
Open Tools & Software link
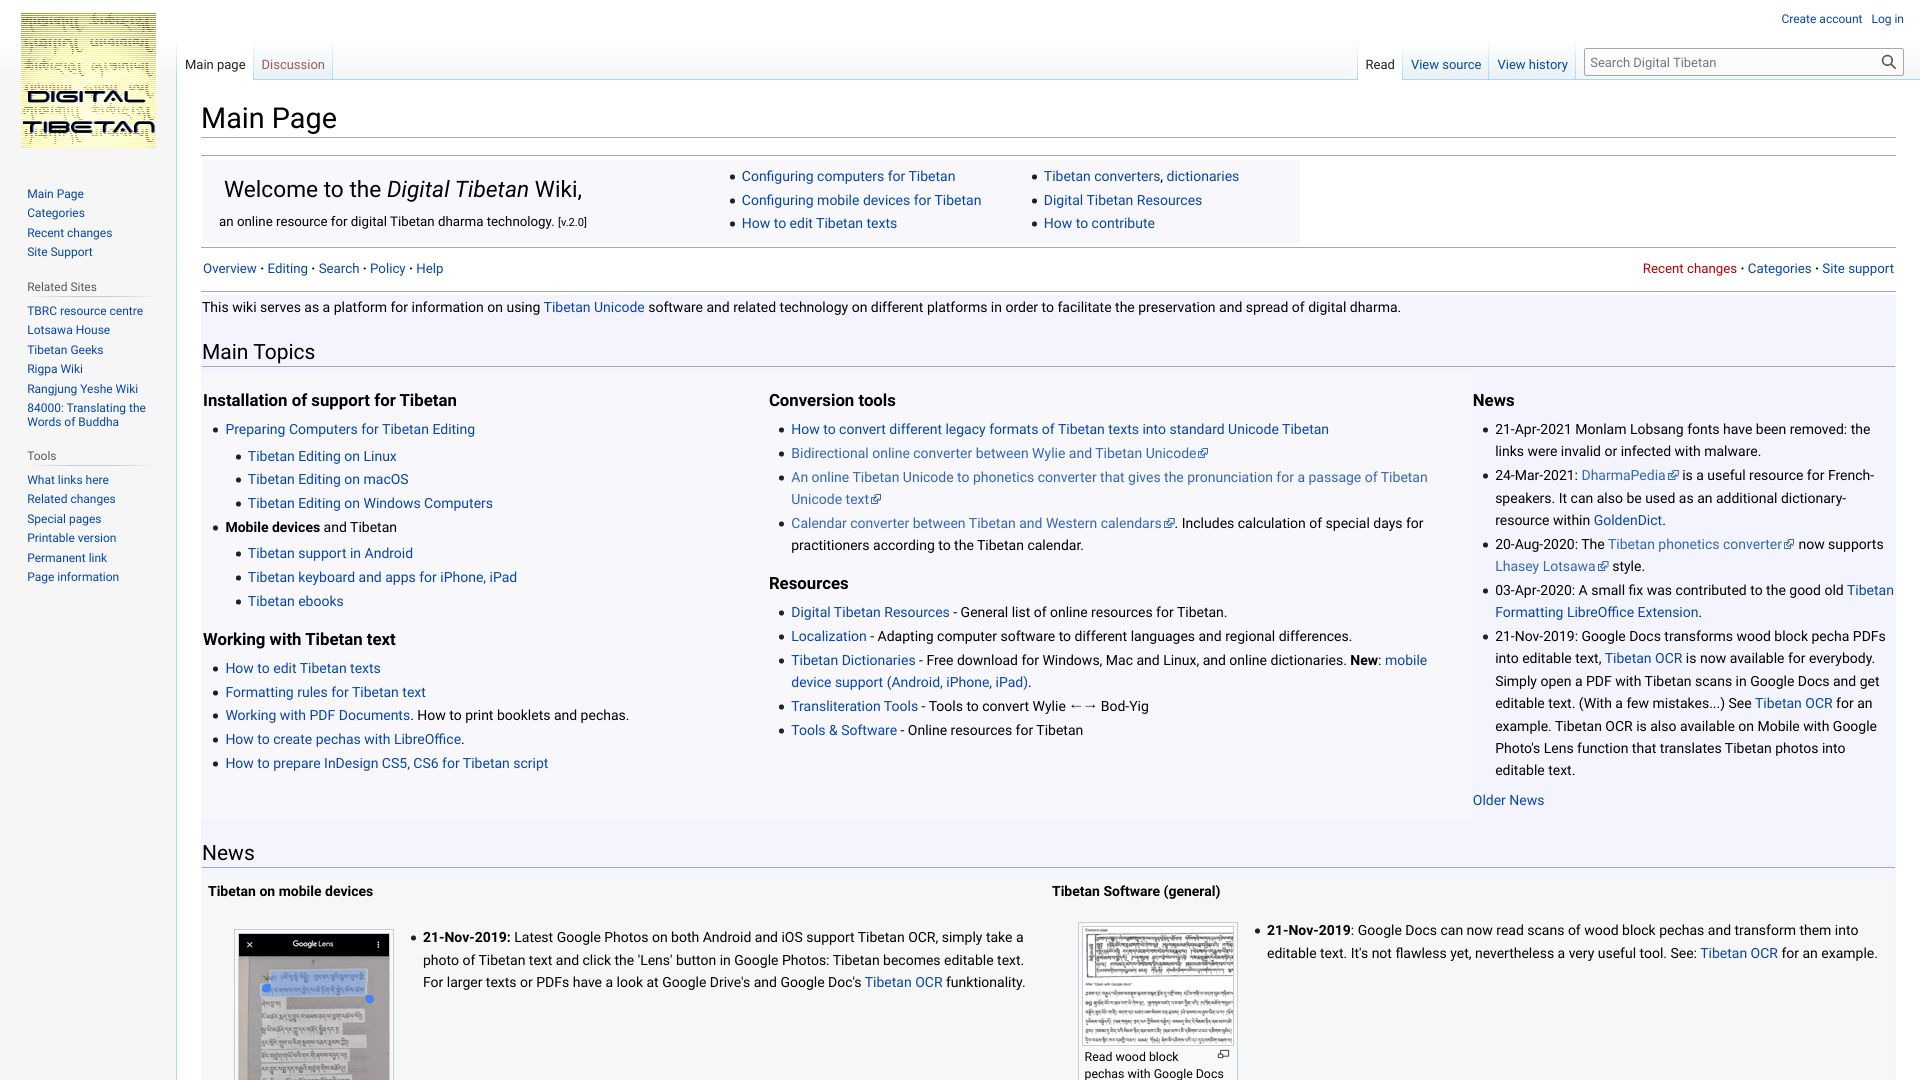844,730
